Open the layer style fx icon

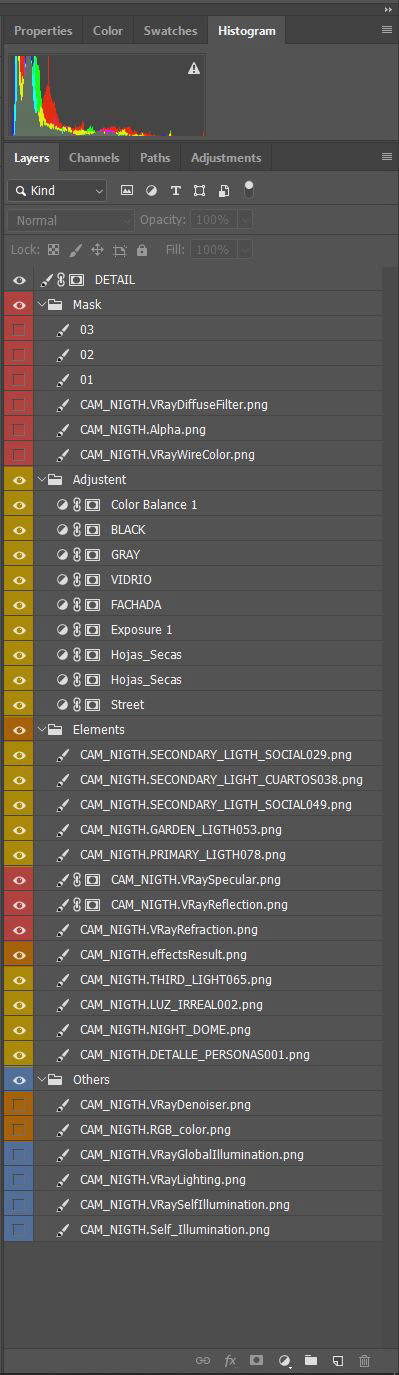(x=230, y=1361)
